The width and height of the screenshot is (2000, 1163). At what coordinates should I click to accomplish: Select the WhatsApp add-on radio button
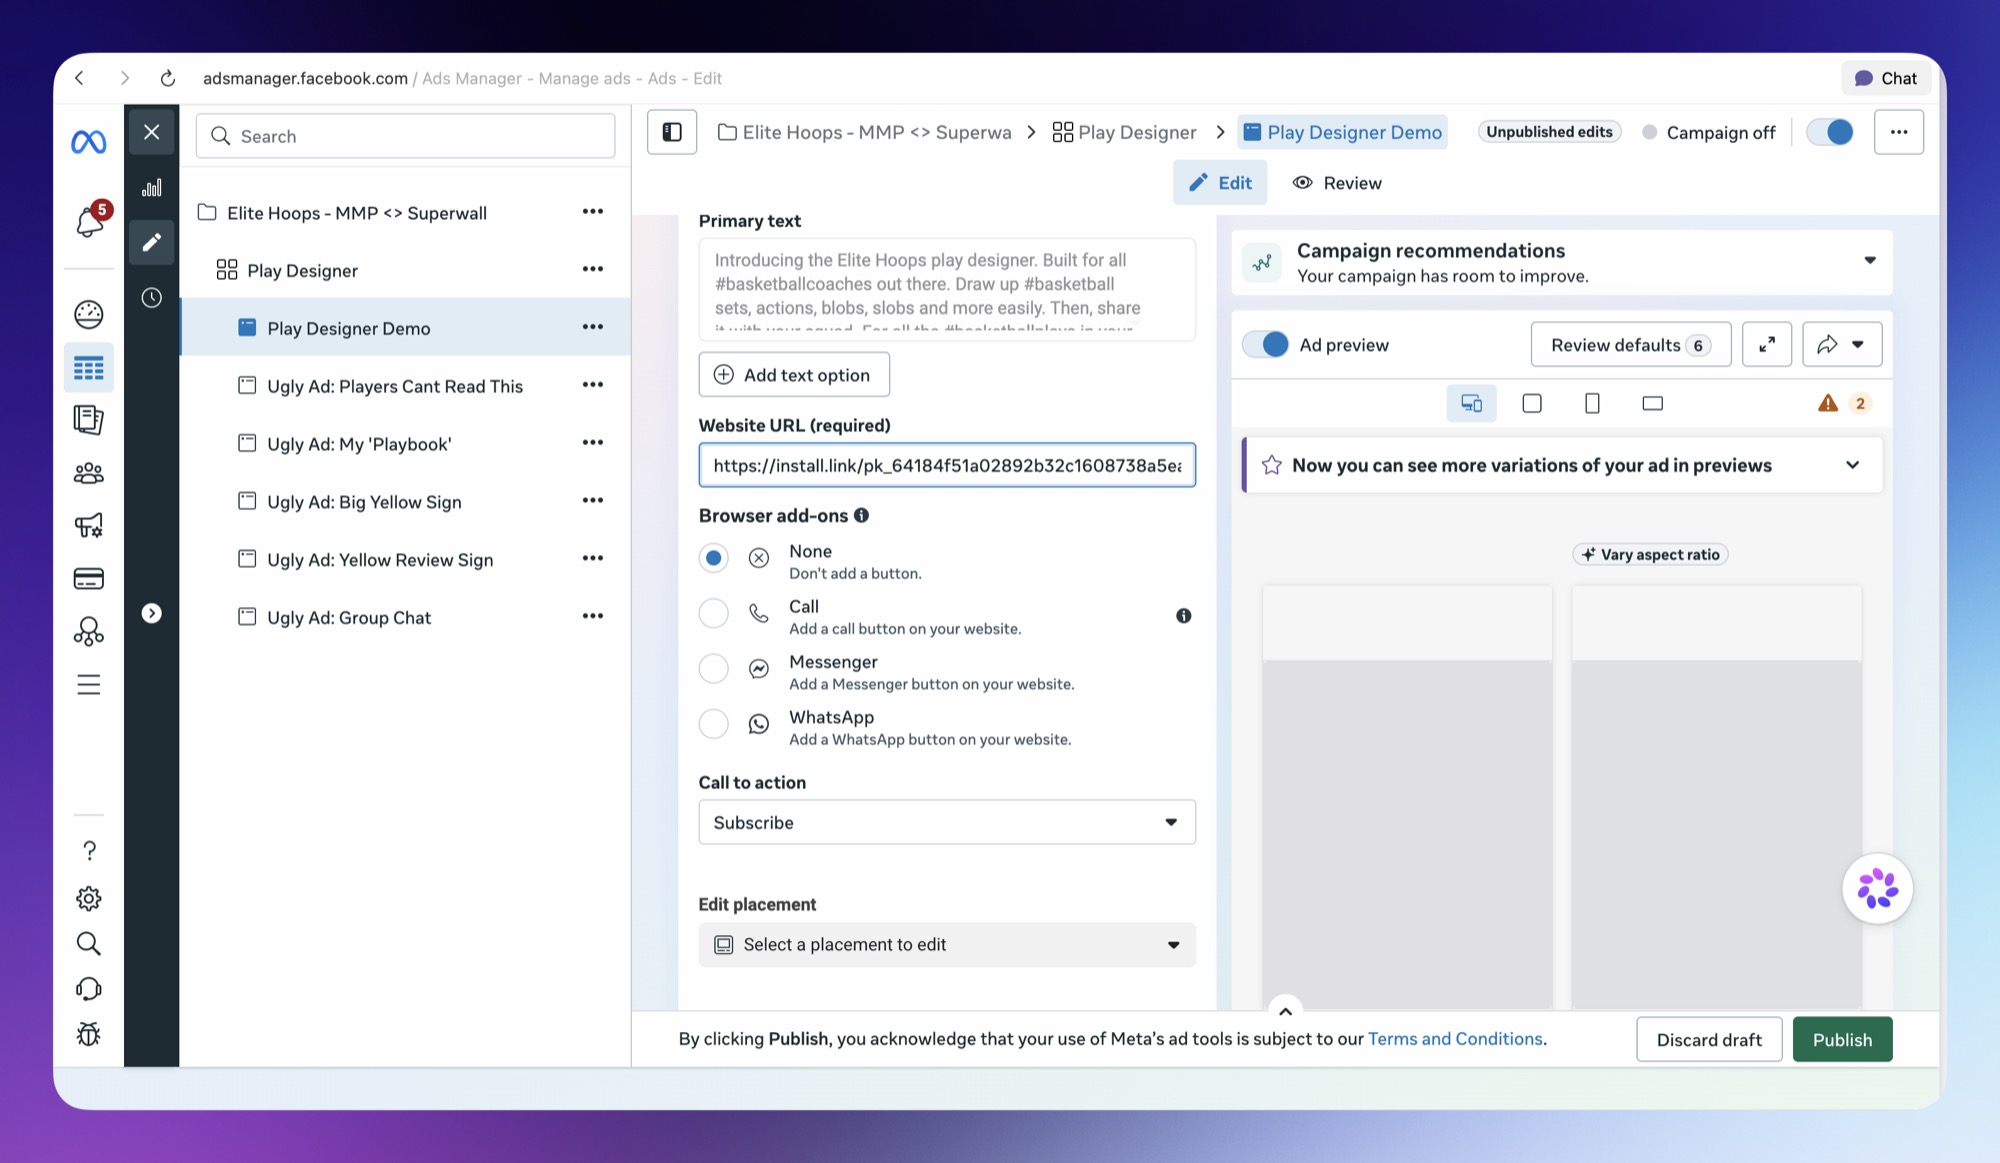pos(713,723)
